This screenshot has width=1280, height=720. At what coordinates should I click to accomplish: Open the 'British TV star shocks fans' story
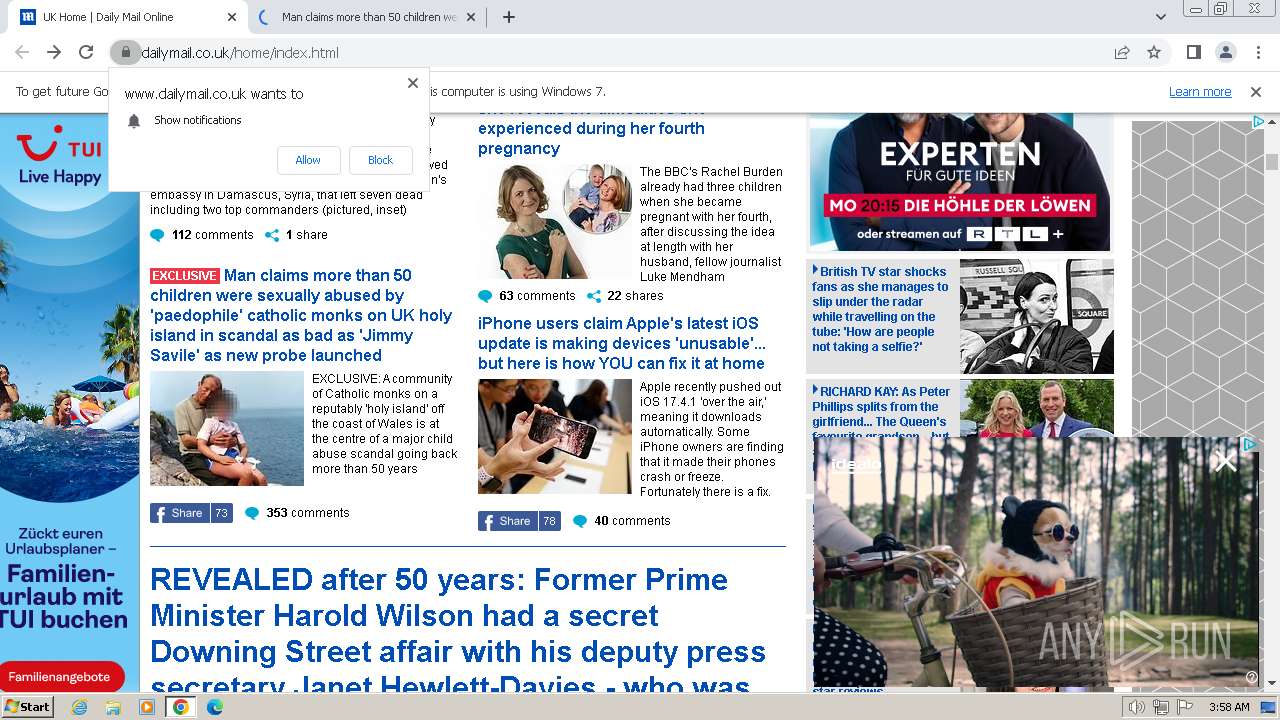[880, 309]
